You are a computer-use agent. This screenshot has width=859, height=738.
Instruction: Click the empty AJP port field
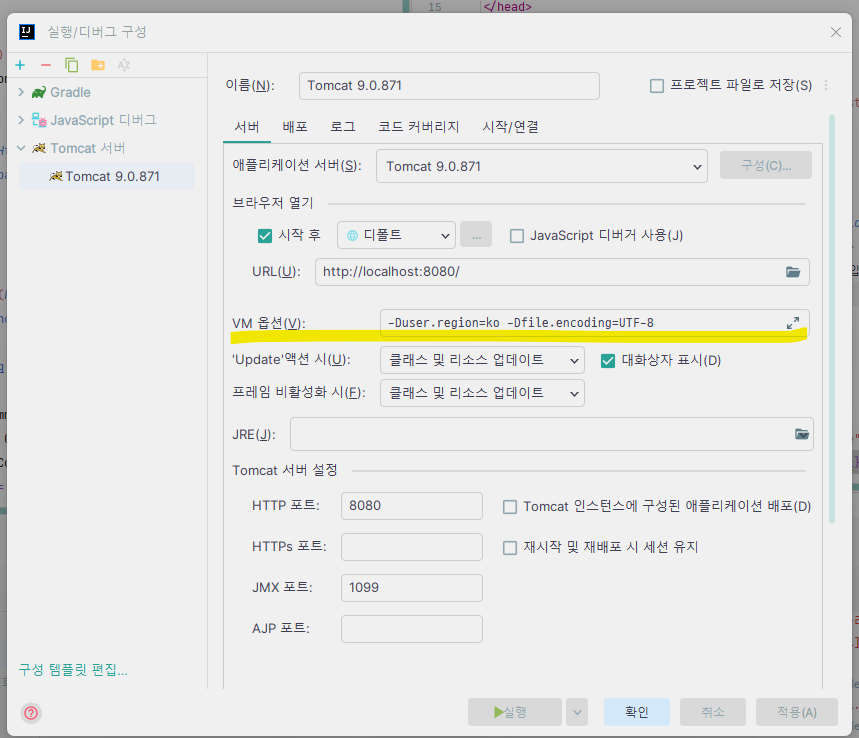point(411,629)
